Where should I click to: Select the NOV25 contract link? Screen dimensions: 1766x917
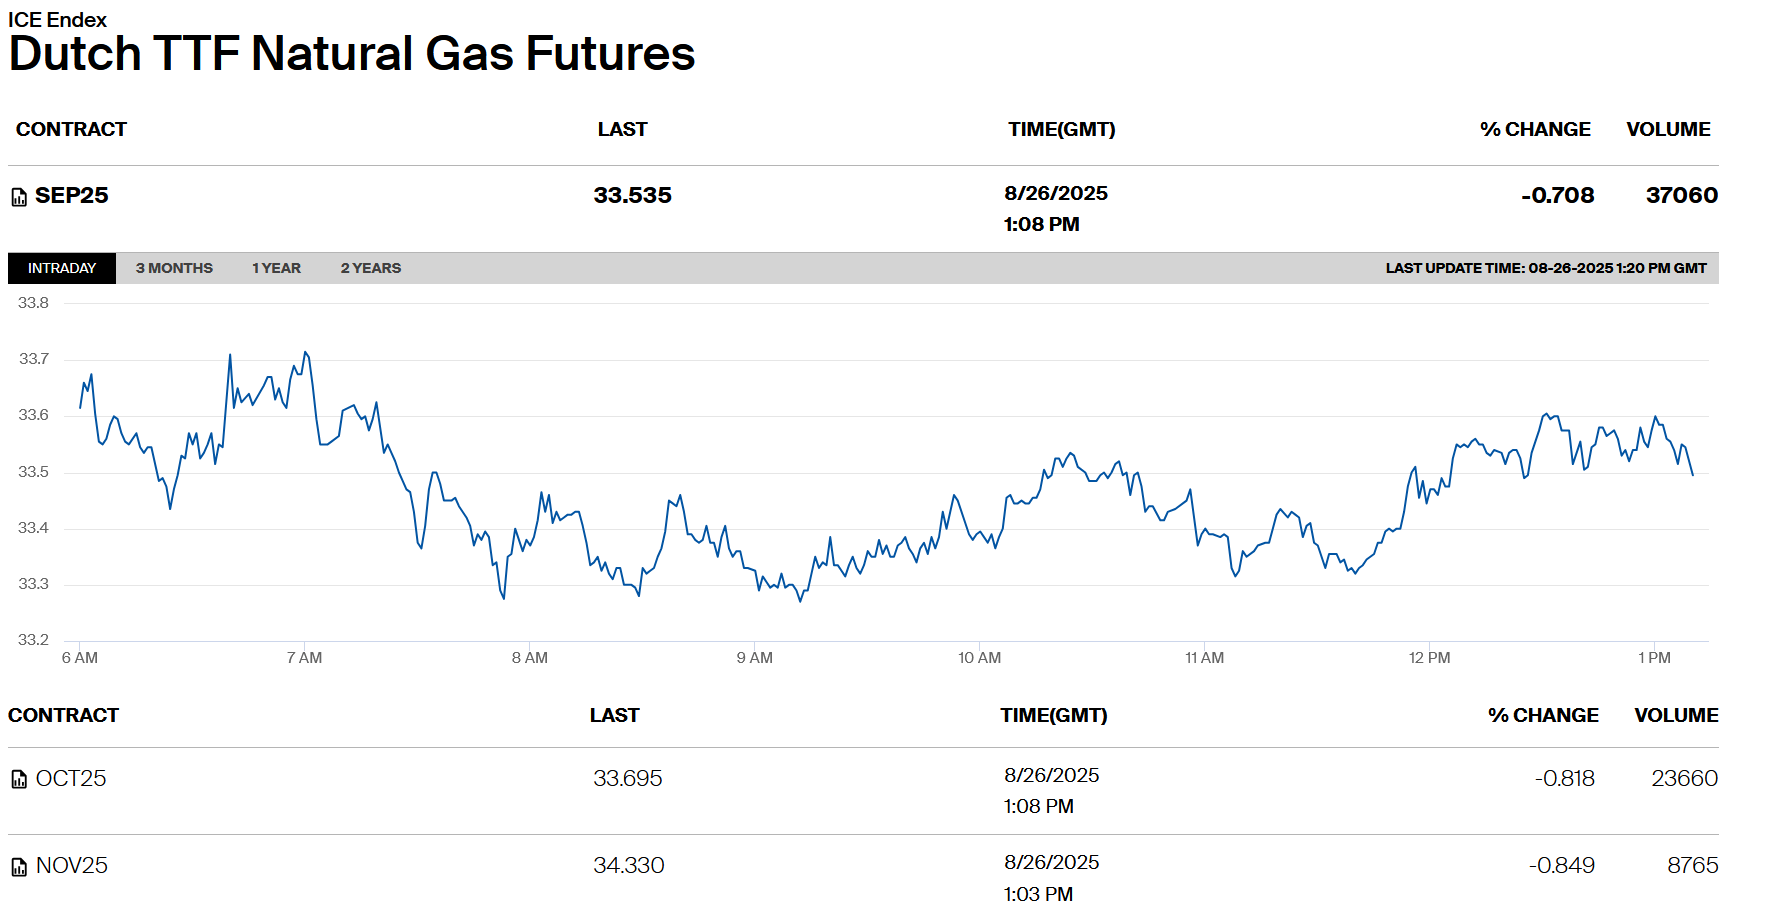[72, 866]
